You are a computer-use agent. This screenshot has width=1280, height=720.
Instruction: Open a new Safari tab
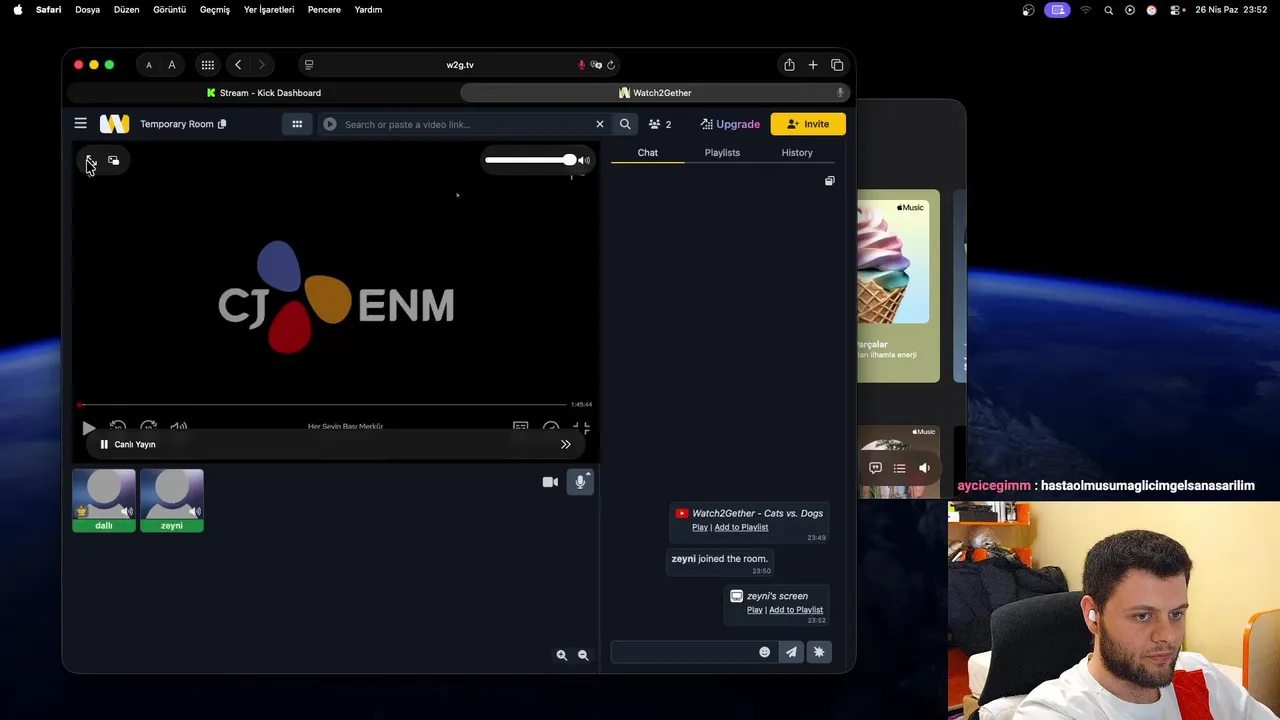coord(813,65)
